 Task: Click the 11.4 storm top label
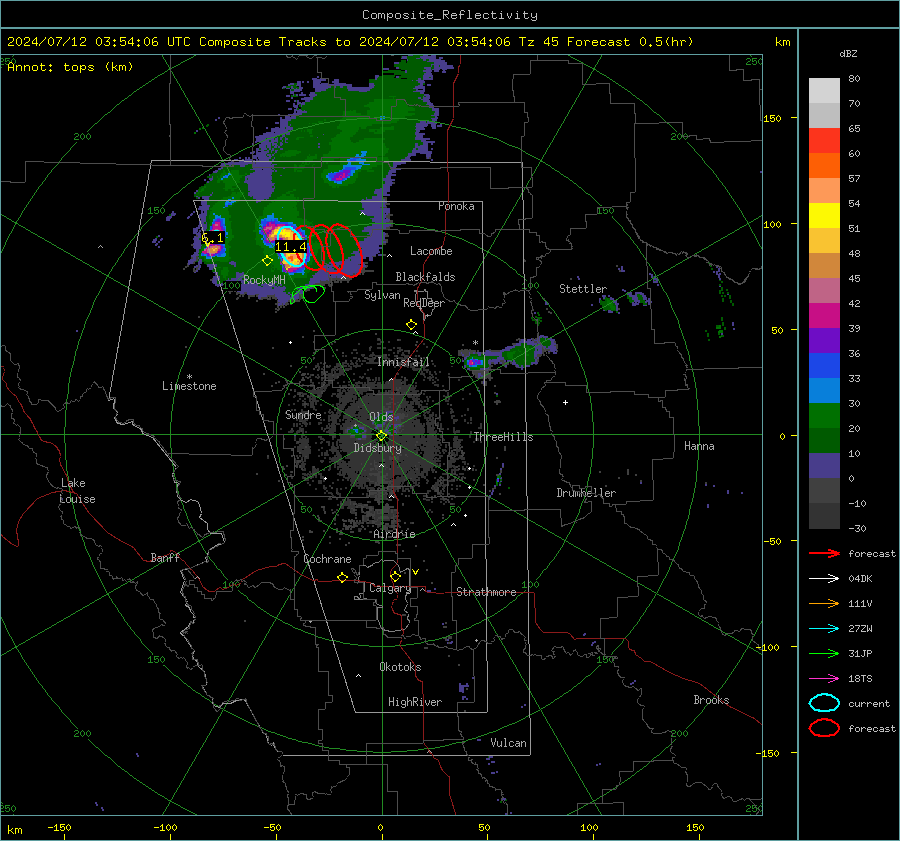[x=290, y=247]
